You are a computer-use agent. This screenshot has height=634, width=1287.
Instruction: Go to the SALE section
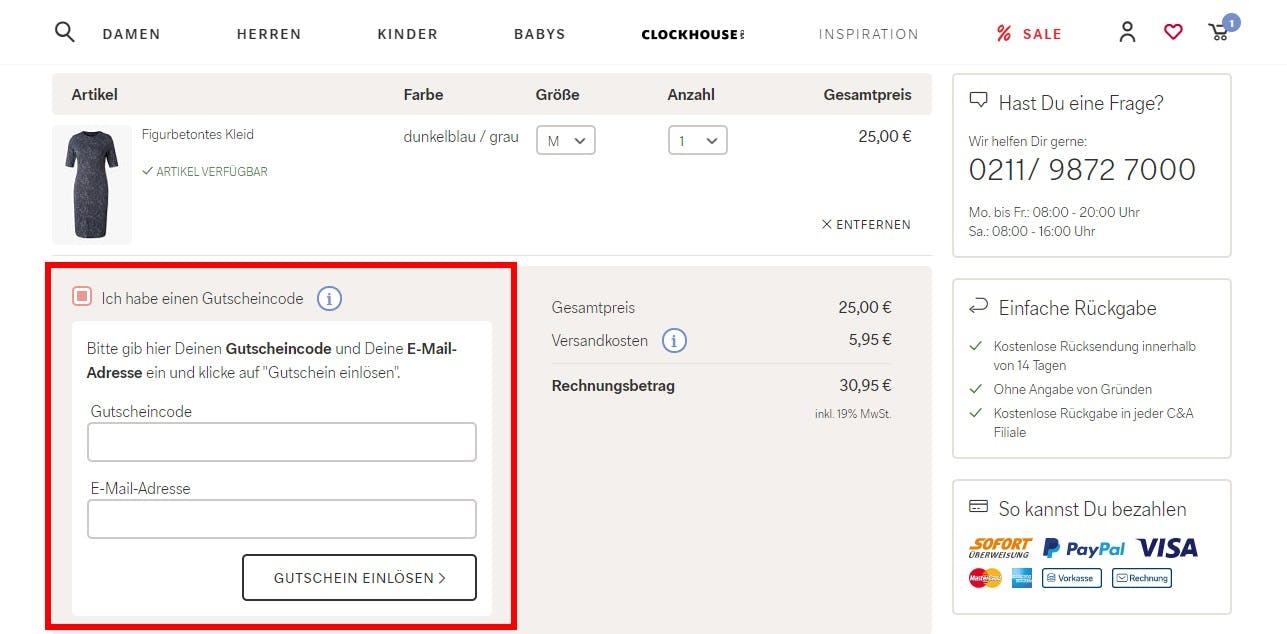pos(1029,34)
